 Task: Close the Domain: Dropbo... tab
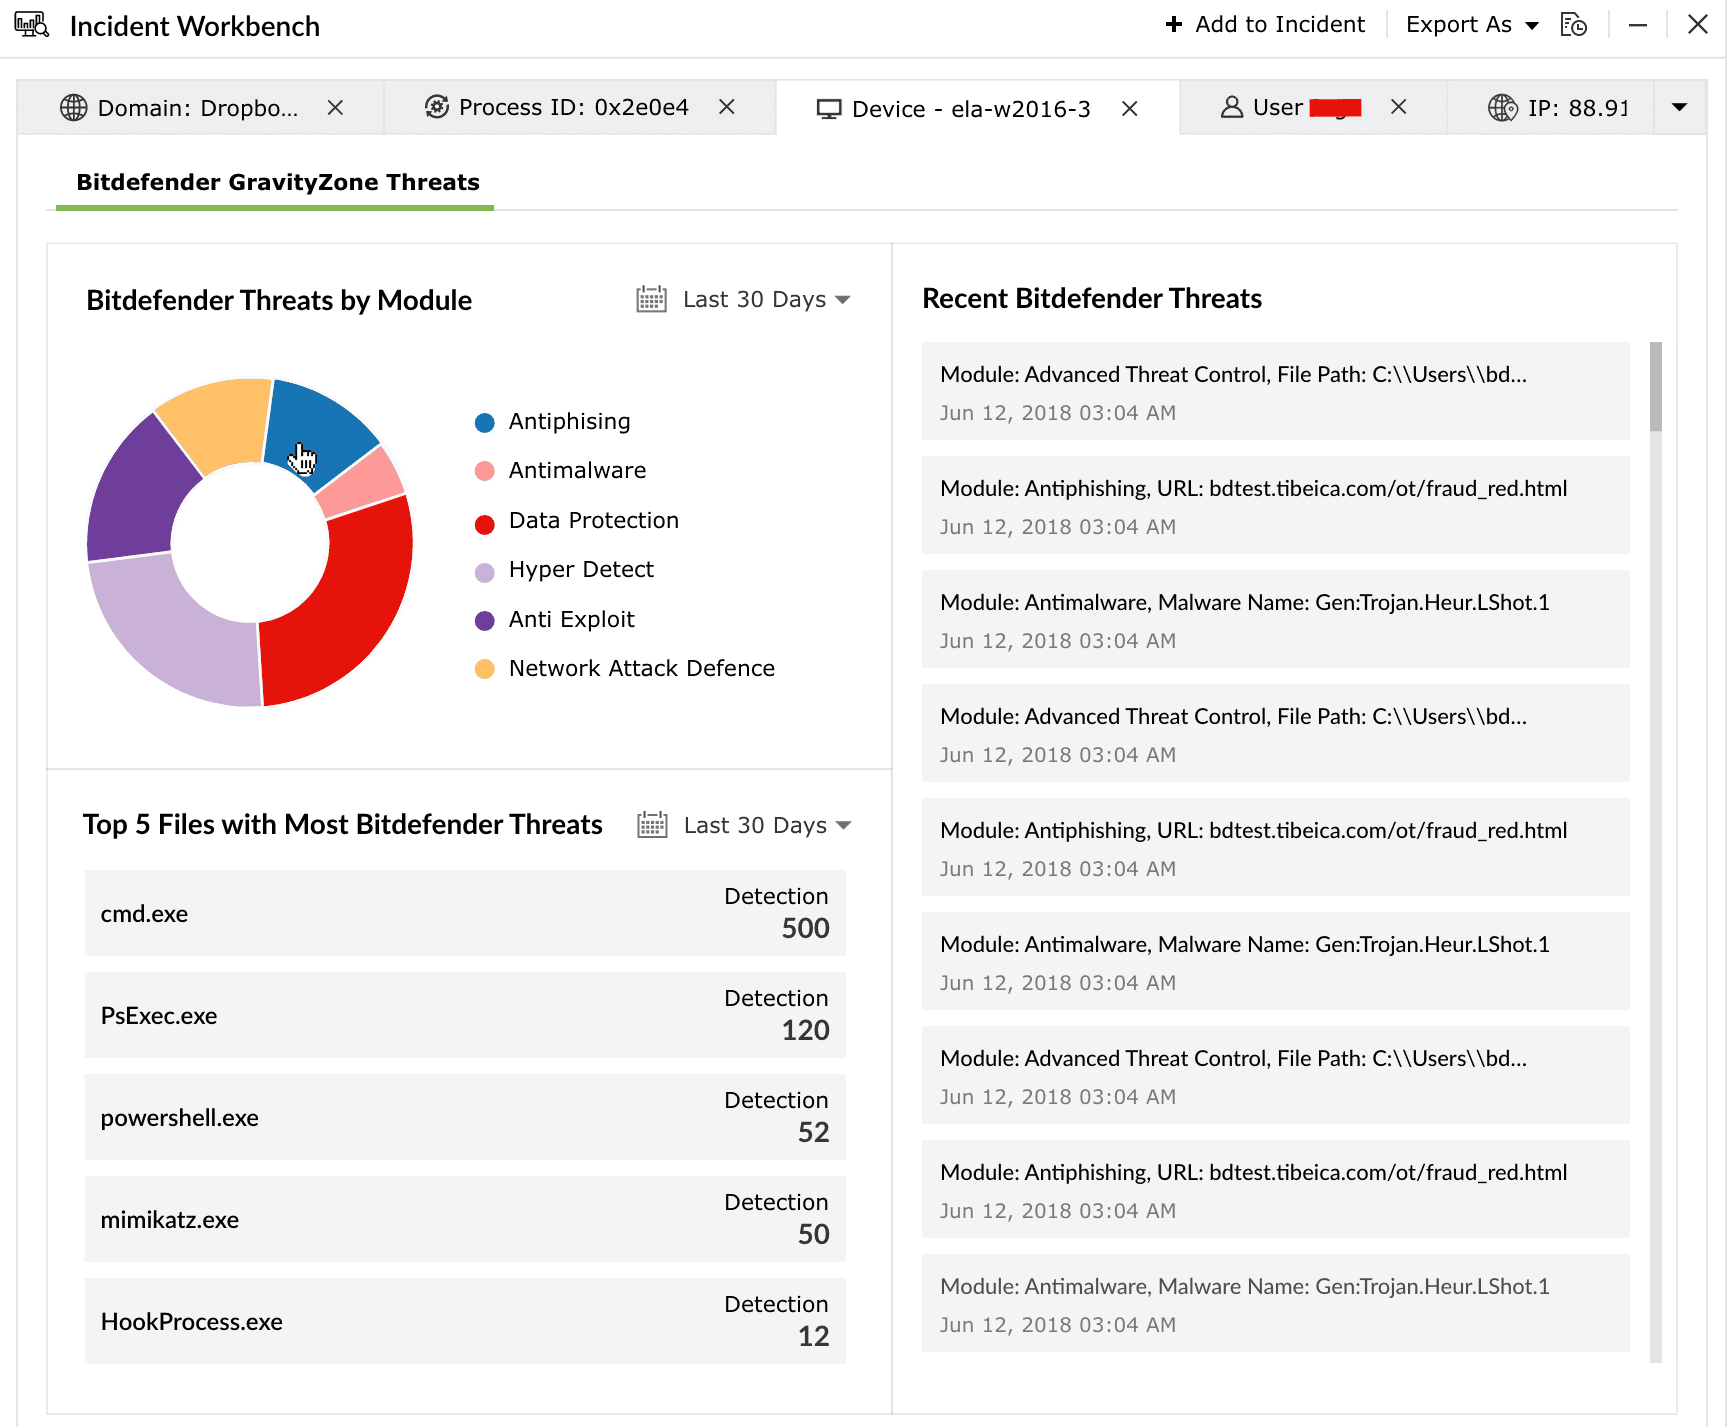(x=336, y=107)
